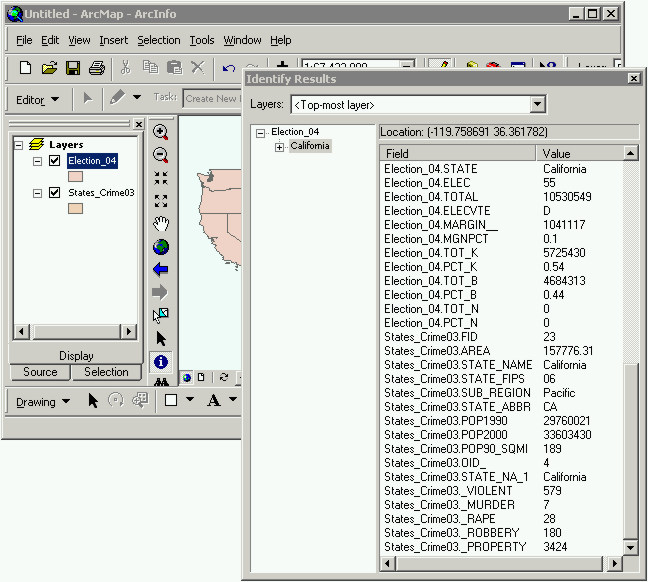The height and width of the screenshot is (582, 648).
Task: Save the map with floppy disk icon
Action: (x=73, y=67)
